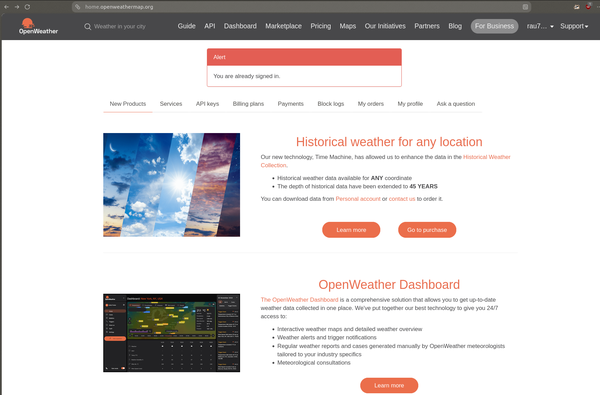This screenshot has width=600, height=395.
Task: Click the Personal account link
Action: click(x=358, y=199)
